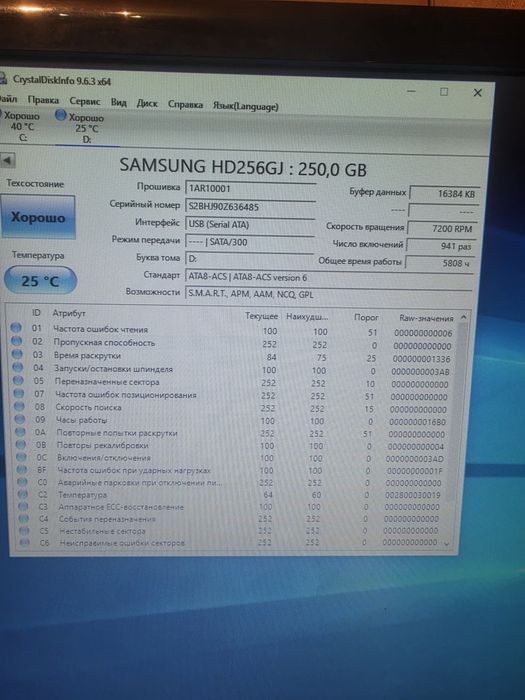
Task: Click the Хорошо health status button
Action: (x=38, y=217)
